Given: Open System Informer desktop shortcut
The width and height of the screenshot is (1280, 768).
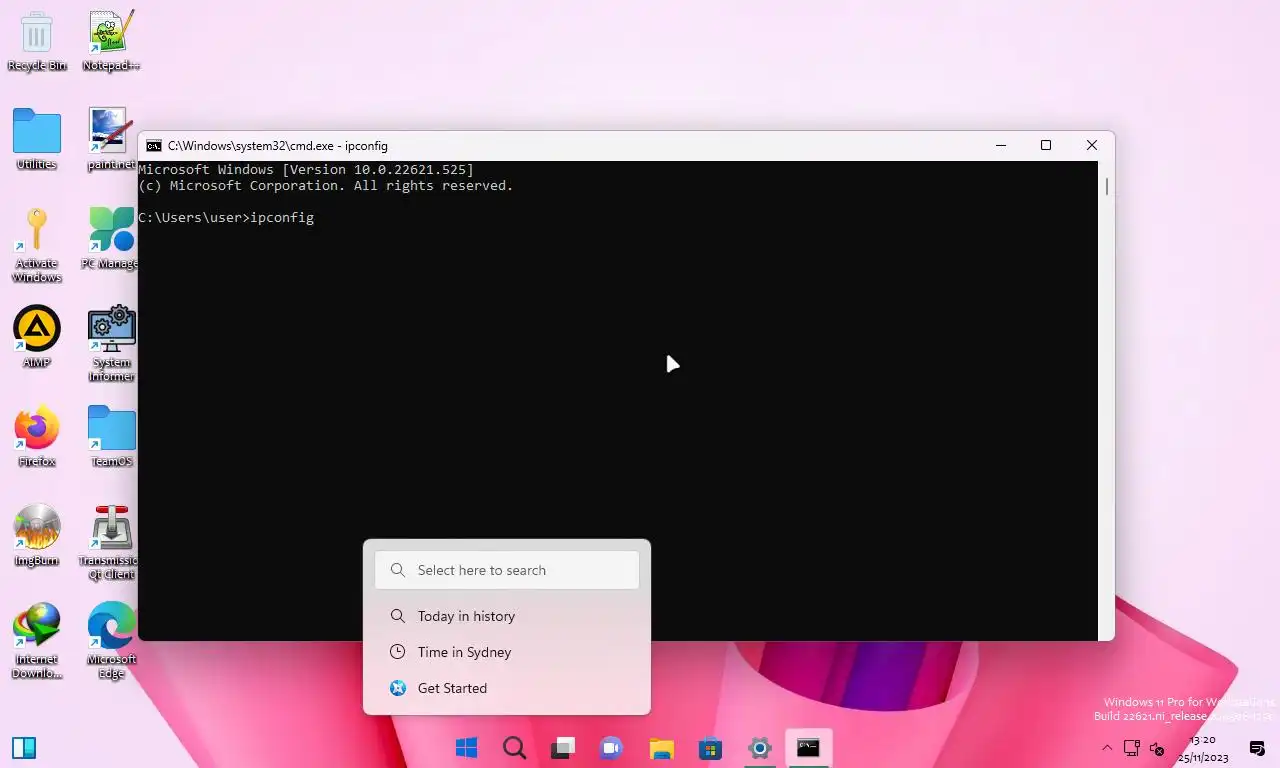Looking at the screenshot, I should 111,345.
